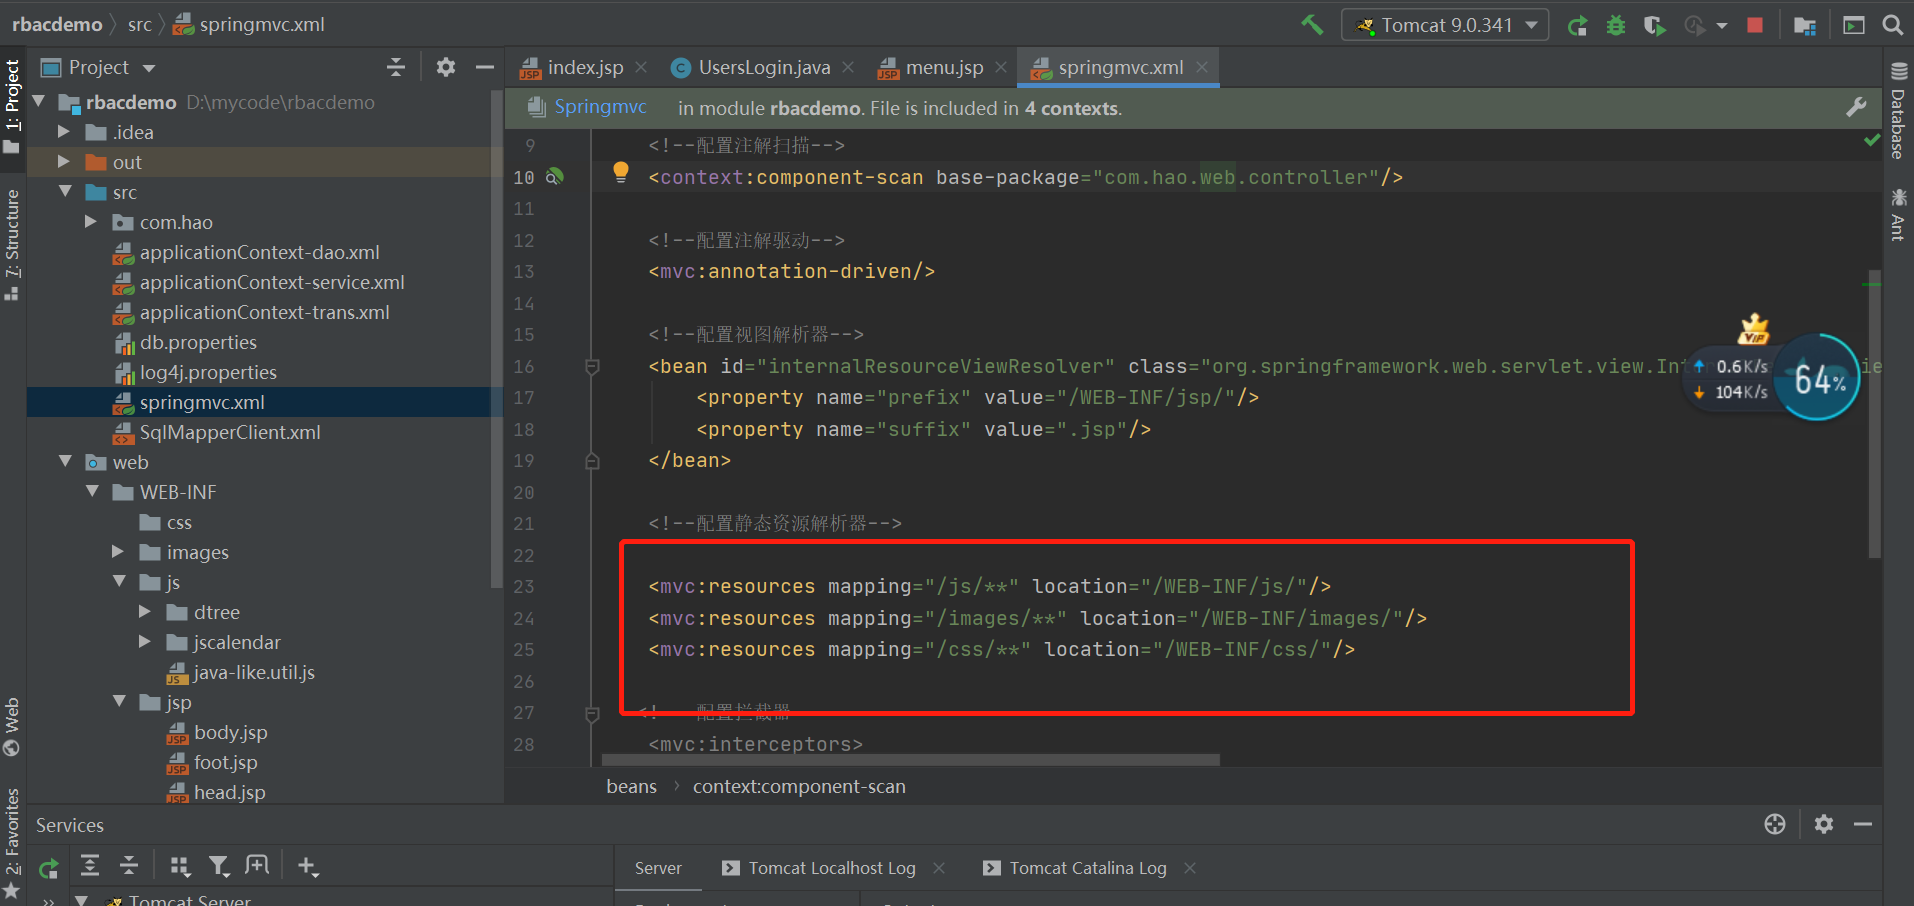Click the beans breadcrumb
The image size is (1914, 906).
point(632,787)
